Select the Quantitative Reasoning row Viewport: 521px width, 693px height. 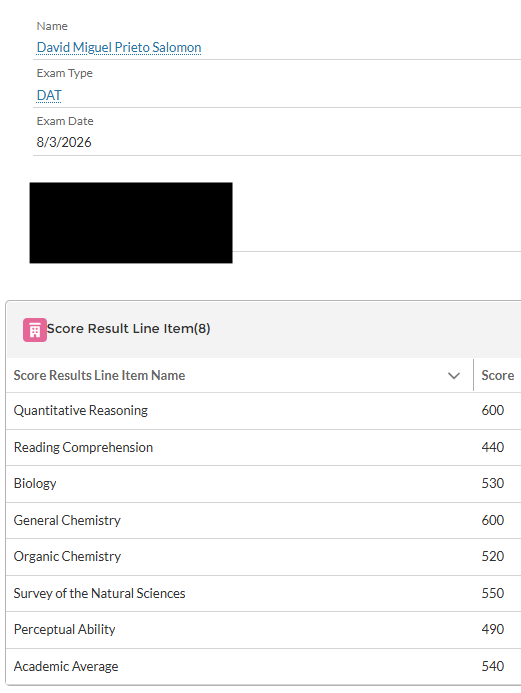point(263,411)
